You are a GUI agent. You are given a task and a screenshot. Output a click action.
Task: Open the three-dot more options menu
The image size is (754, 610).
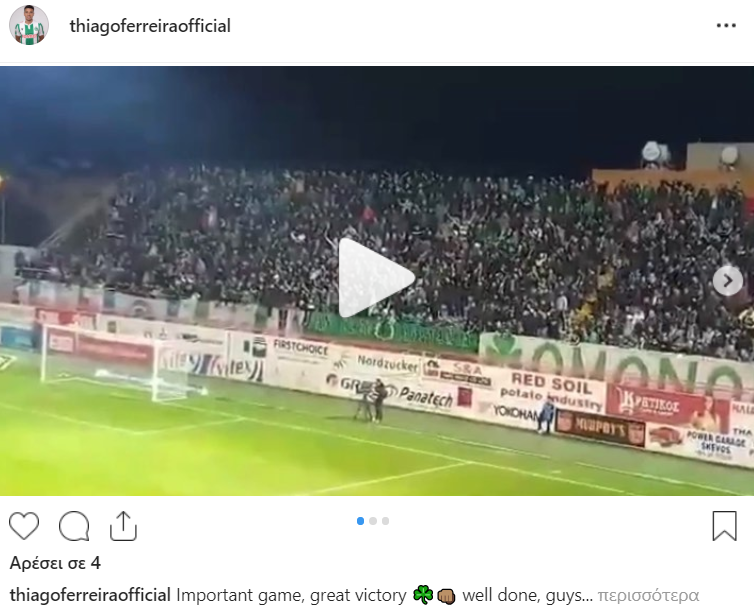726,25
